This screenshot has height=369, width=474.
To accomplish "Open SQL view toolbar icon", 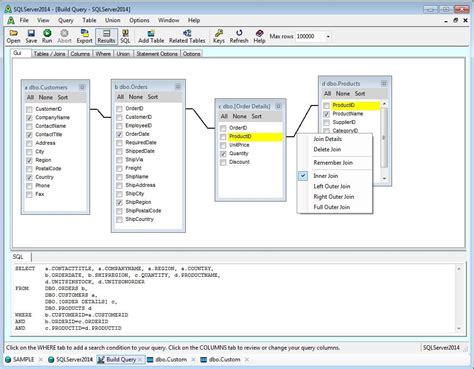I will click(125, 36).
